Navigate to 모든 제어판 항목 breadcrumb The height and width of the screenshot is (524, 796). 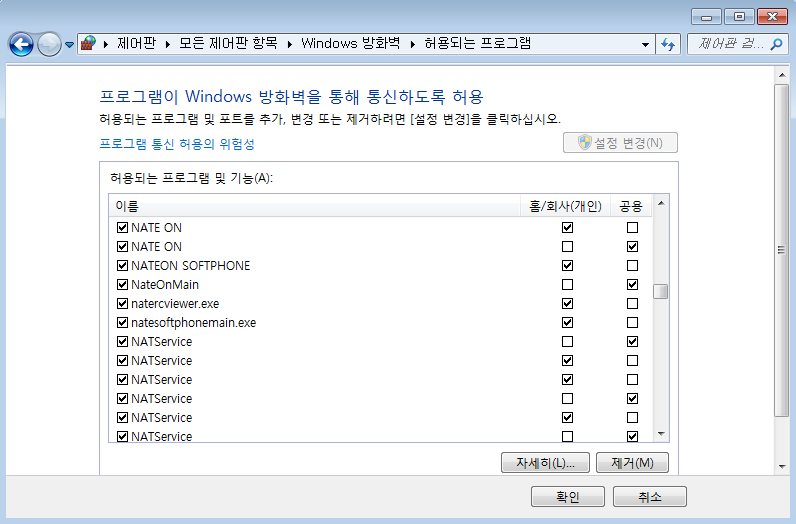tap(228, 43)
